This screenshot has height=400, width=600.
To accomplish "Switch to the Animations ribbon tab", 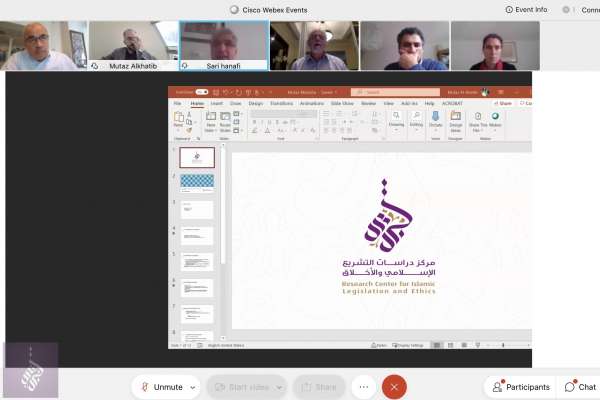I will pos(311,103).
